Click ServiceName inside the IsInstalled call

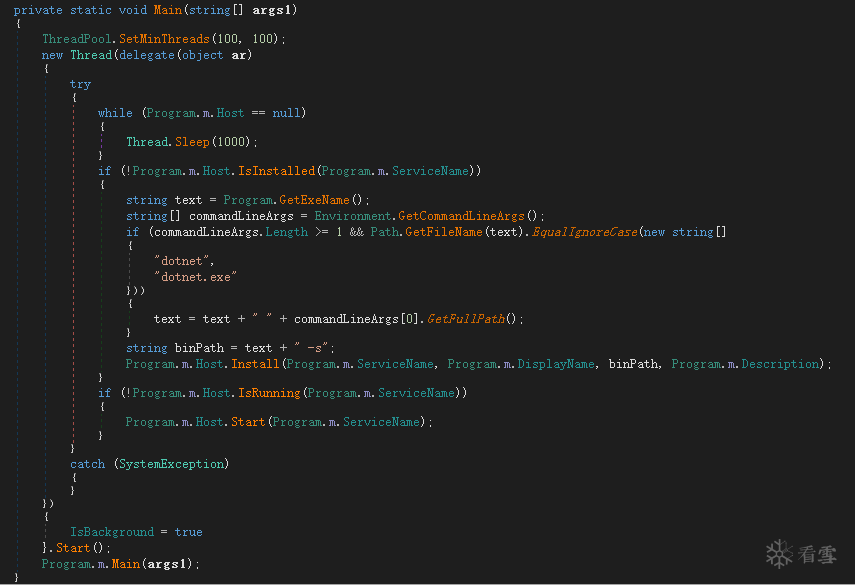point(430,171)
